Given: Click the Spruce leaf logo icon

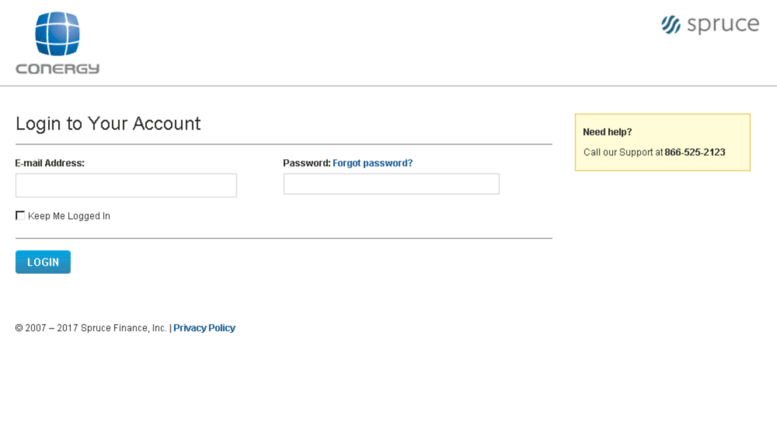Looking at the screenshot, I should coord(671,25).
